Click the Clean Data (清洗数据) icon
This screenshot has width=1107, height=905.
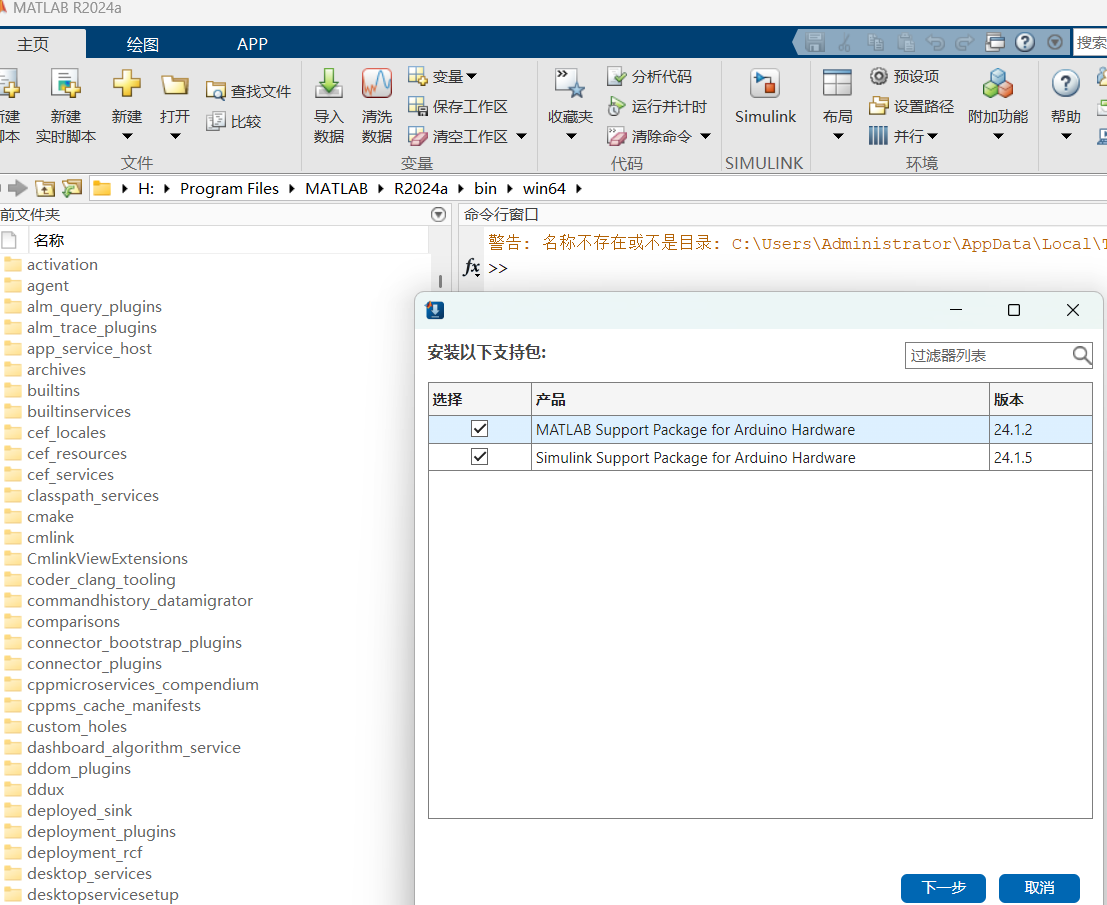click(377, 83)
